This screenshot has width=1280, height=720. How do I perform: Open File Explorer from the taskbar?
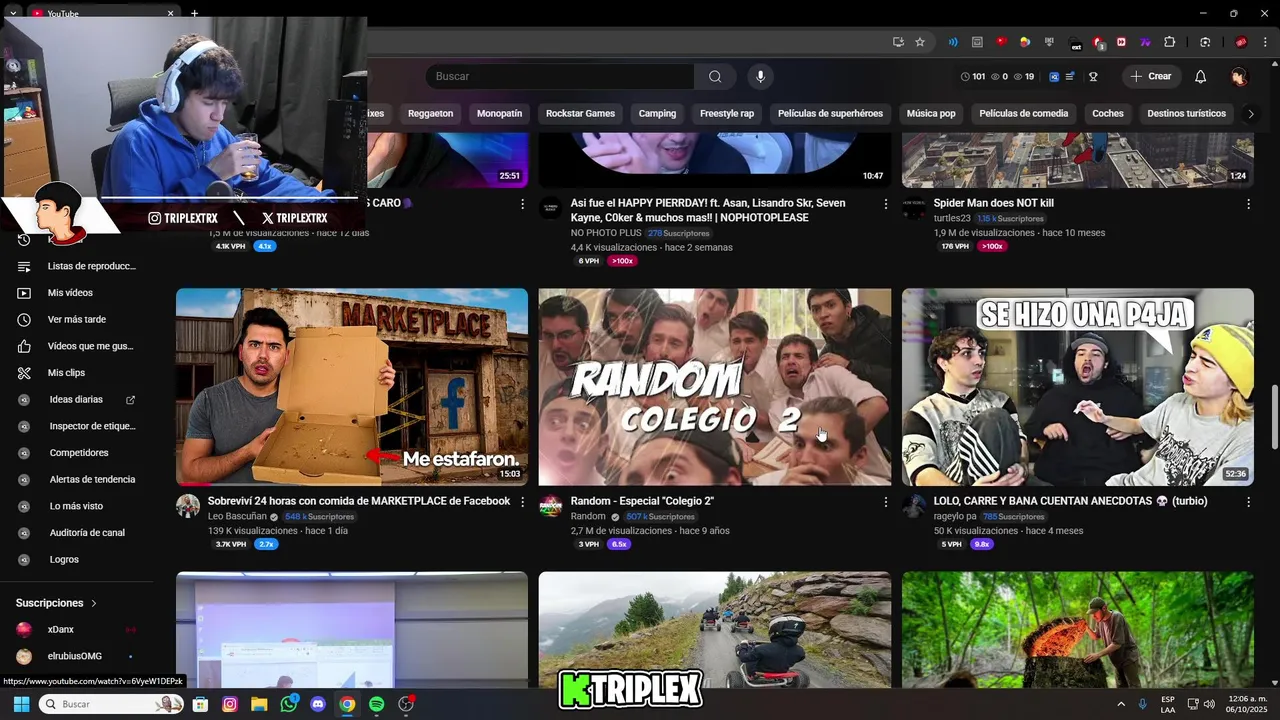click(259, 704)
